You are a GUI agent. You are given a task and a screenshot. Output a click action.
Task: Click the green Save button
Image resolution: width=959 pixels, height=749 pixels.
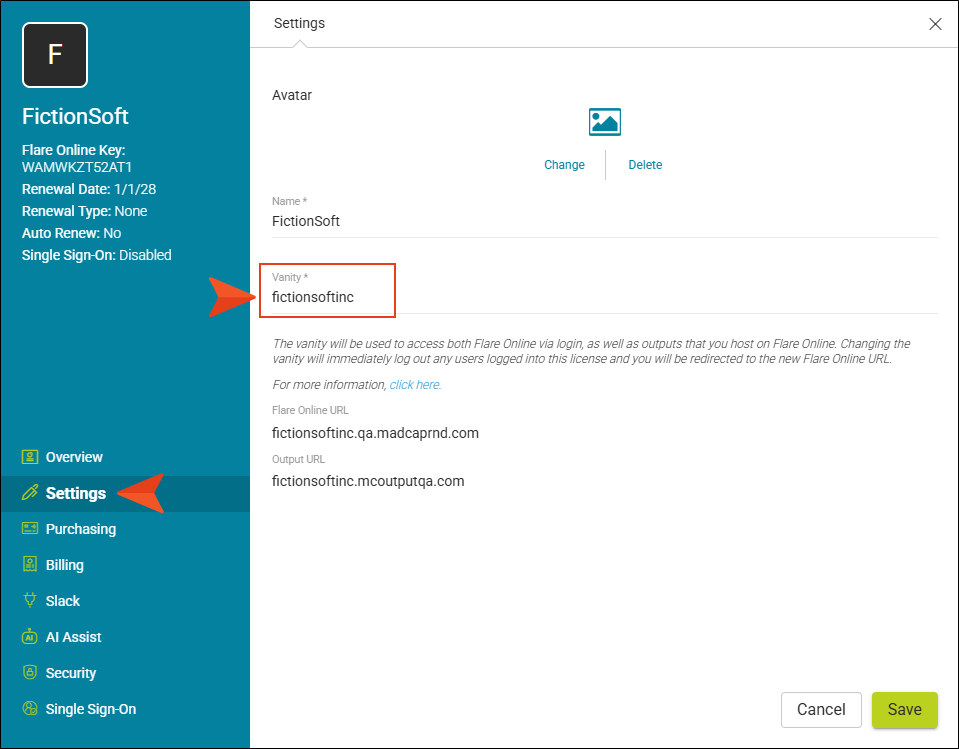click(x=905, y=709)
